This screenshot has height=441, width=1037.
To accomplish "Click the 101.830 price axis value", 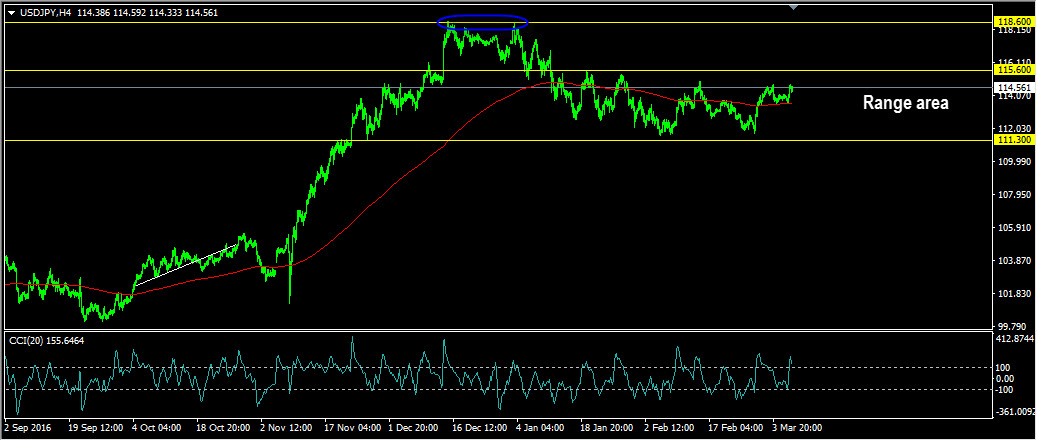I will click(x=1014, y=294).
